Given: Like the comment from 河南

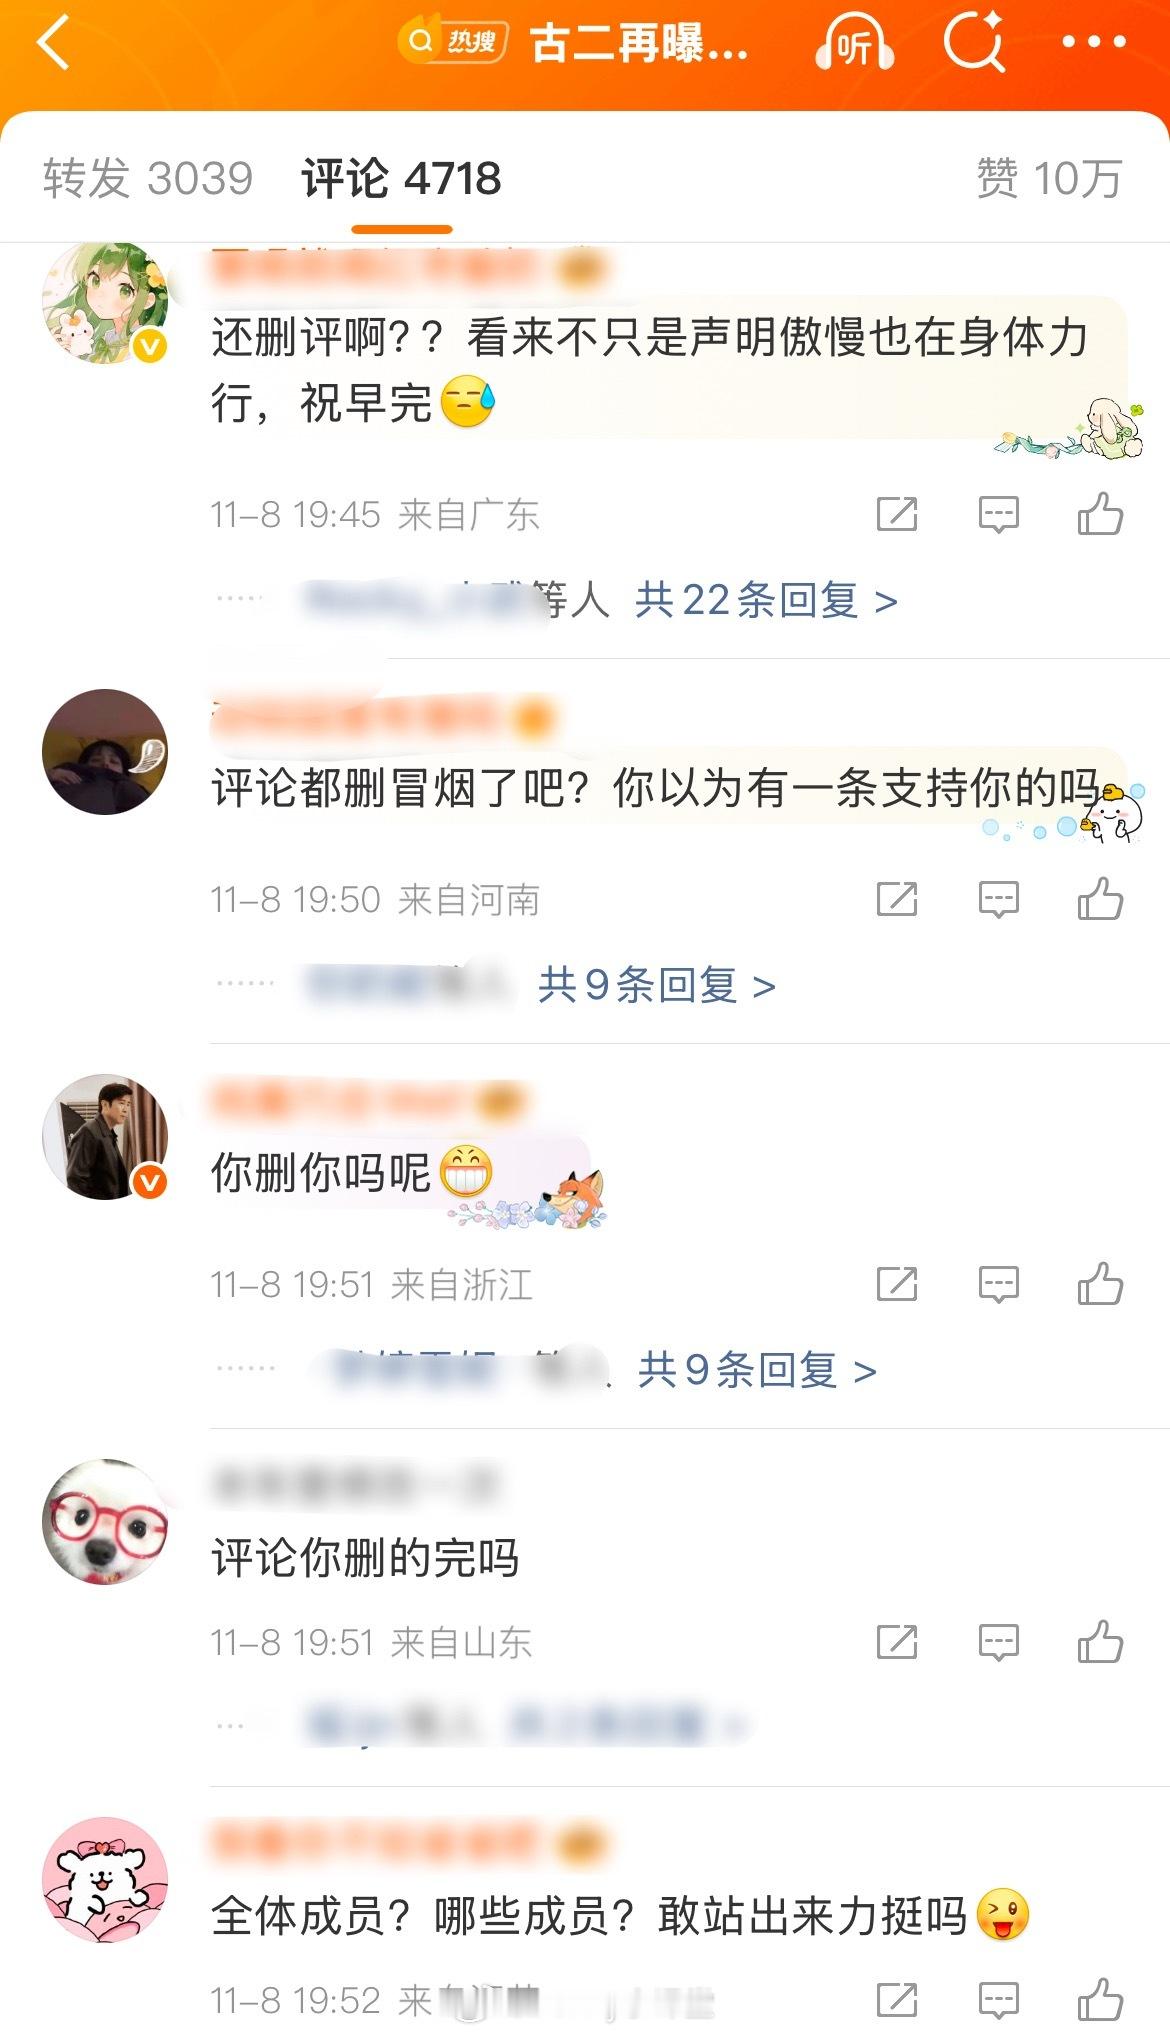Looking at the screenshot, I should [x=1100, y=899].
